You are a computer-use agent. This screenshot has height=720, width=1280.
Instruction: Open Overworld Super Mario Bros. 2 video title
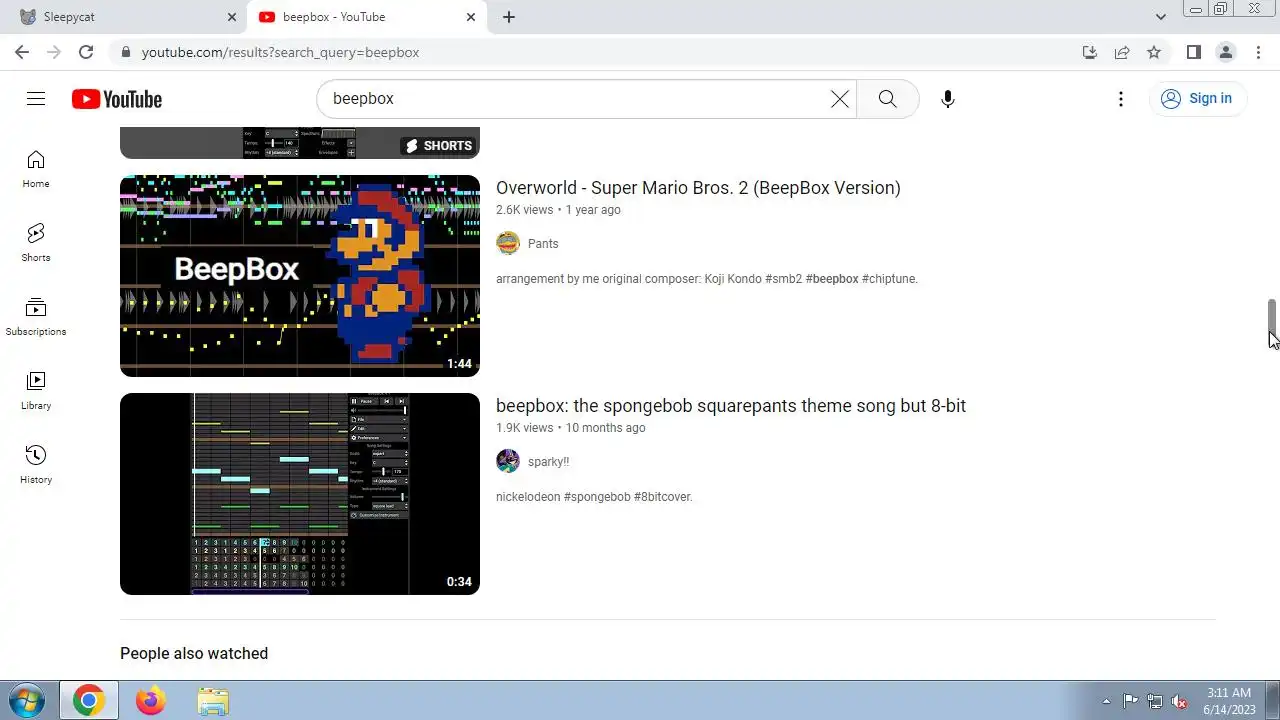(698, 188)
